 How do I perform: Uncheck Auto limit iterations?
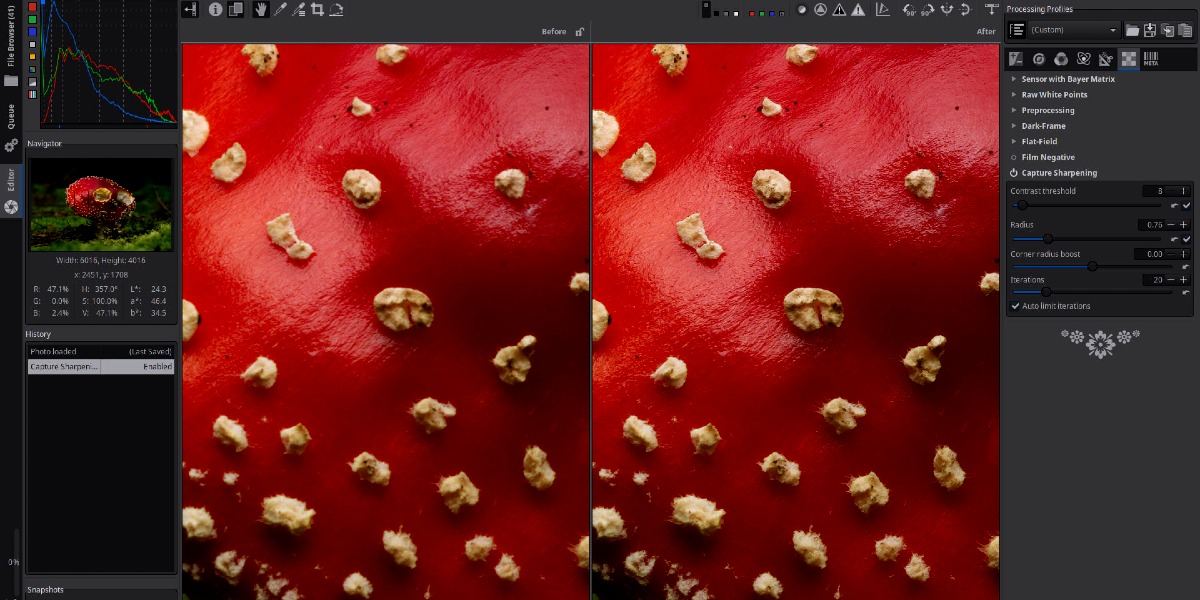tap(1016, 306)
